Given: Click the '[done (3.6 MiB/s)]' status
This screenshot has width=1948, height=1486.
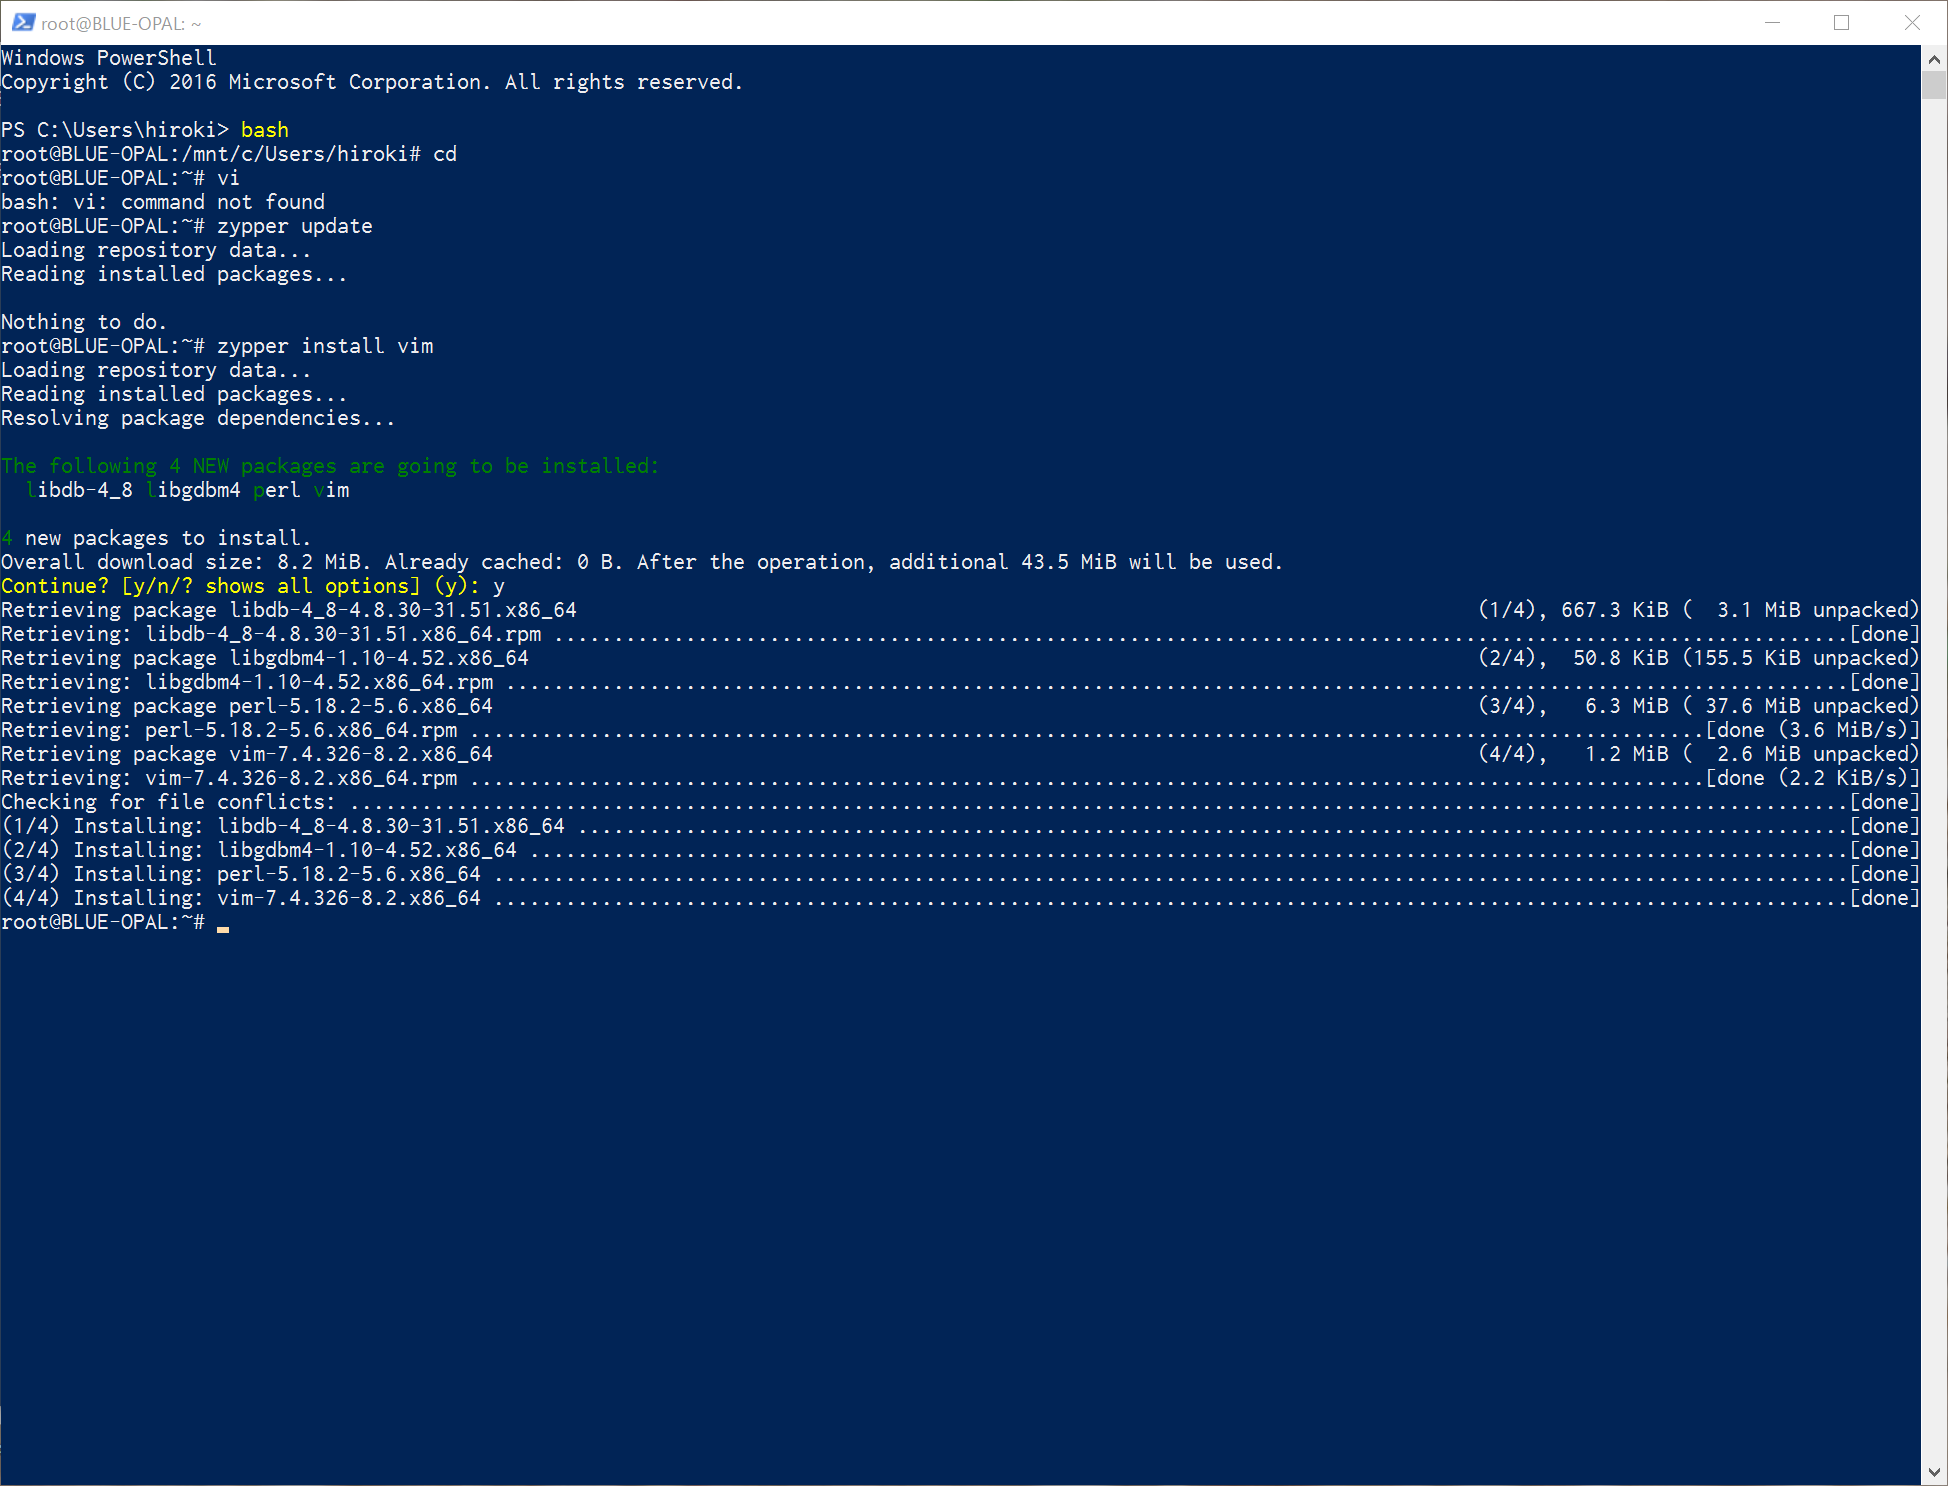Looking at the screenshot, I should (x=1813, y=730).
